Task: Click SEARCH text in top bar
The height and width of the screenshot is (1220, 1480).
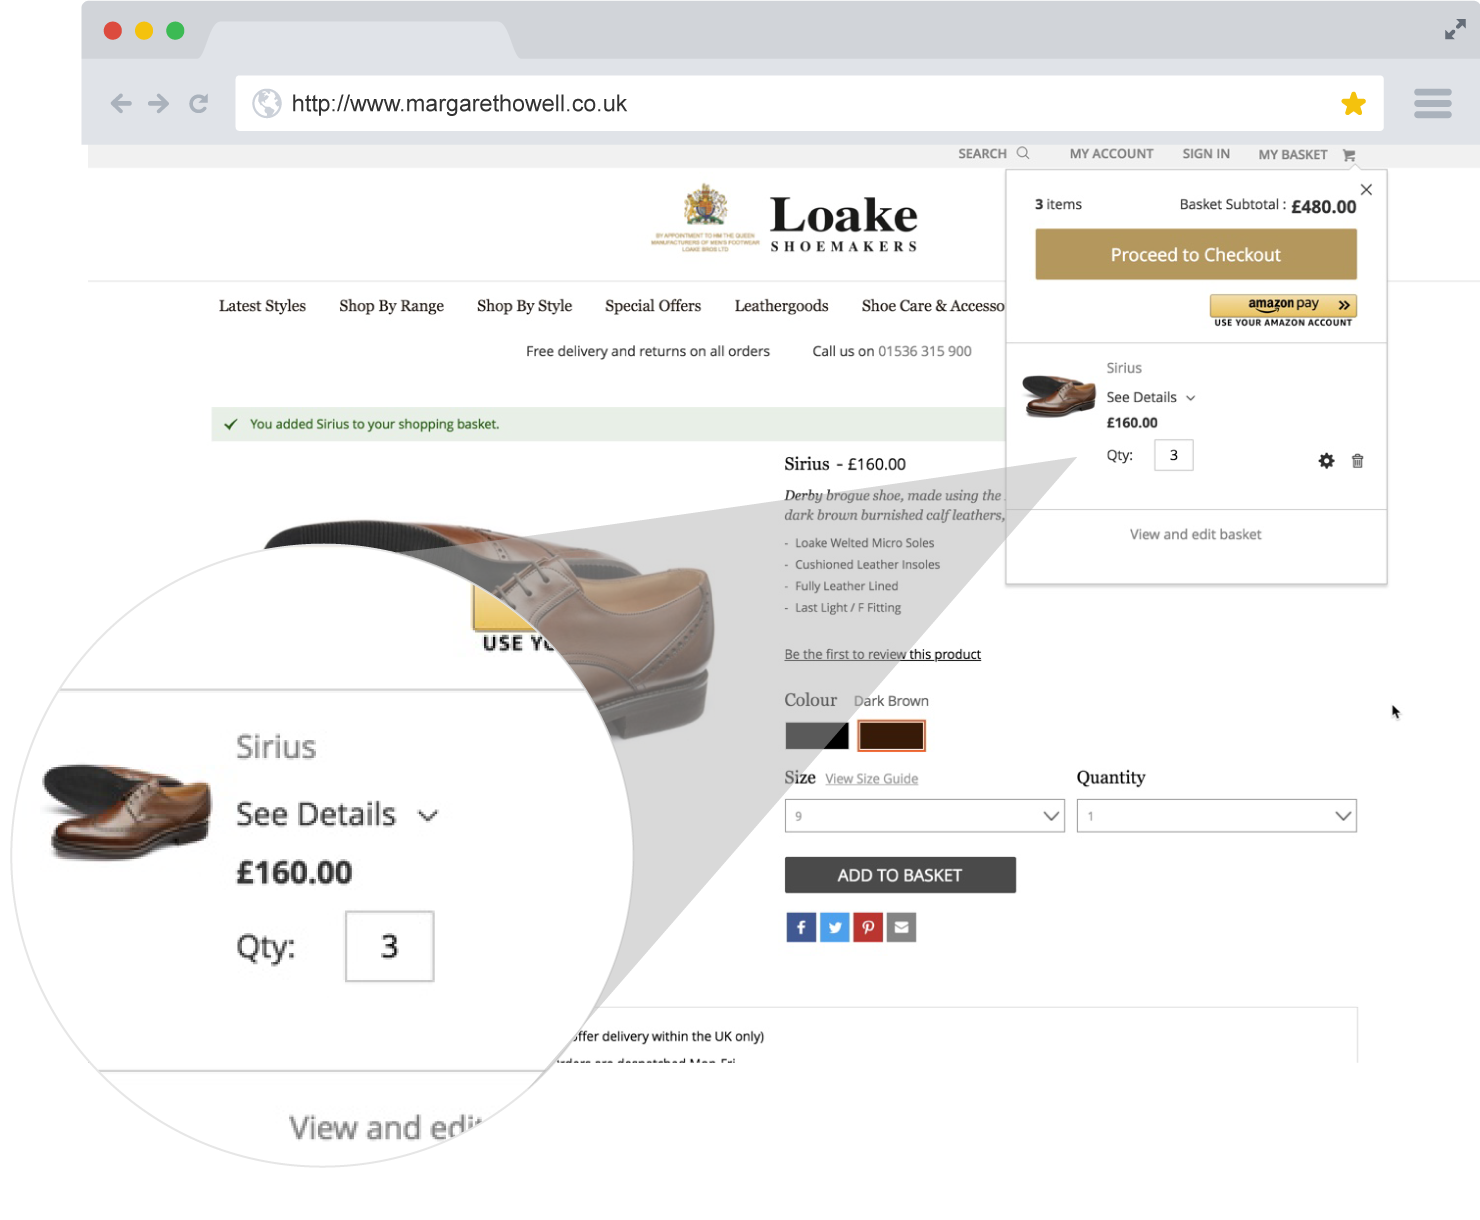Action: [982, 154]
